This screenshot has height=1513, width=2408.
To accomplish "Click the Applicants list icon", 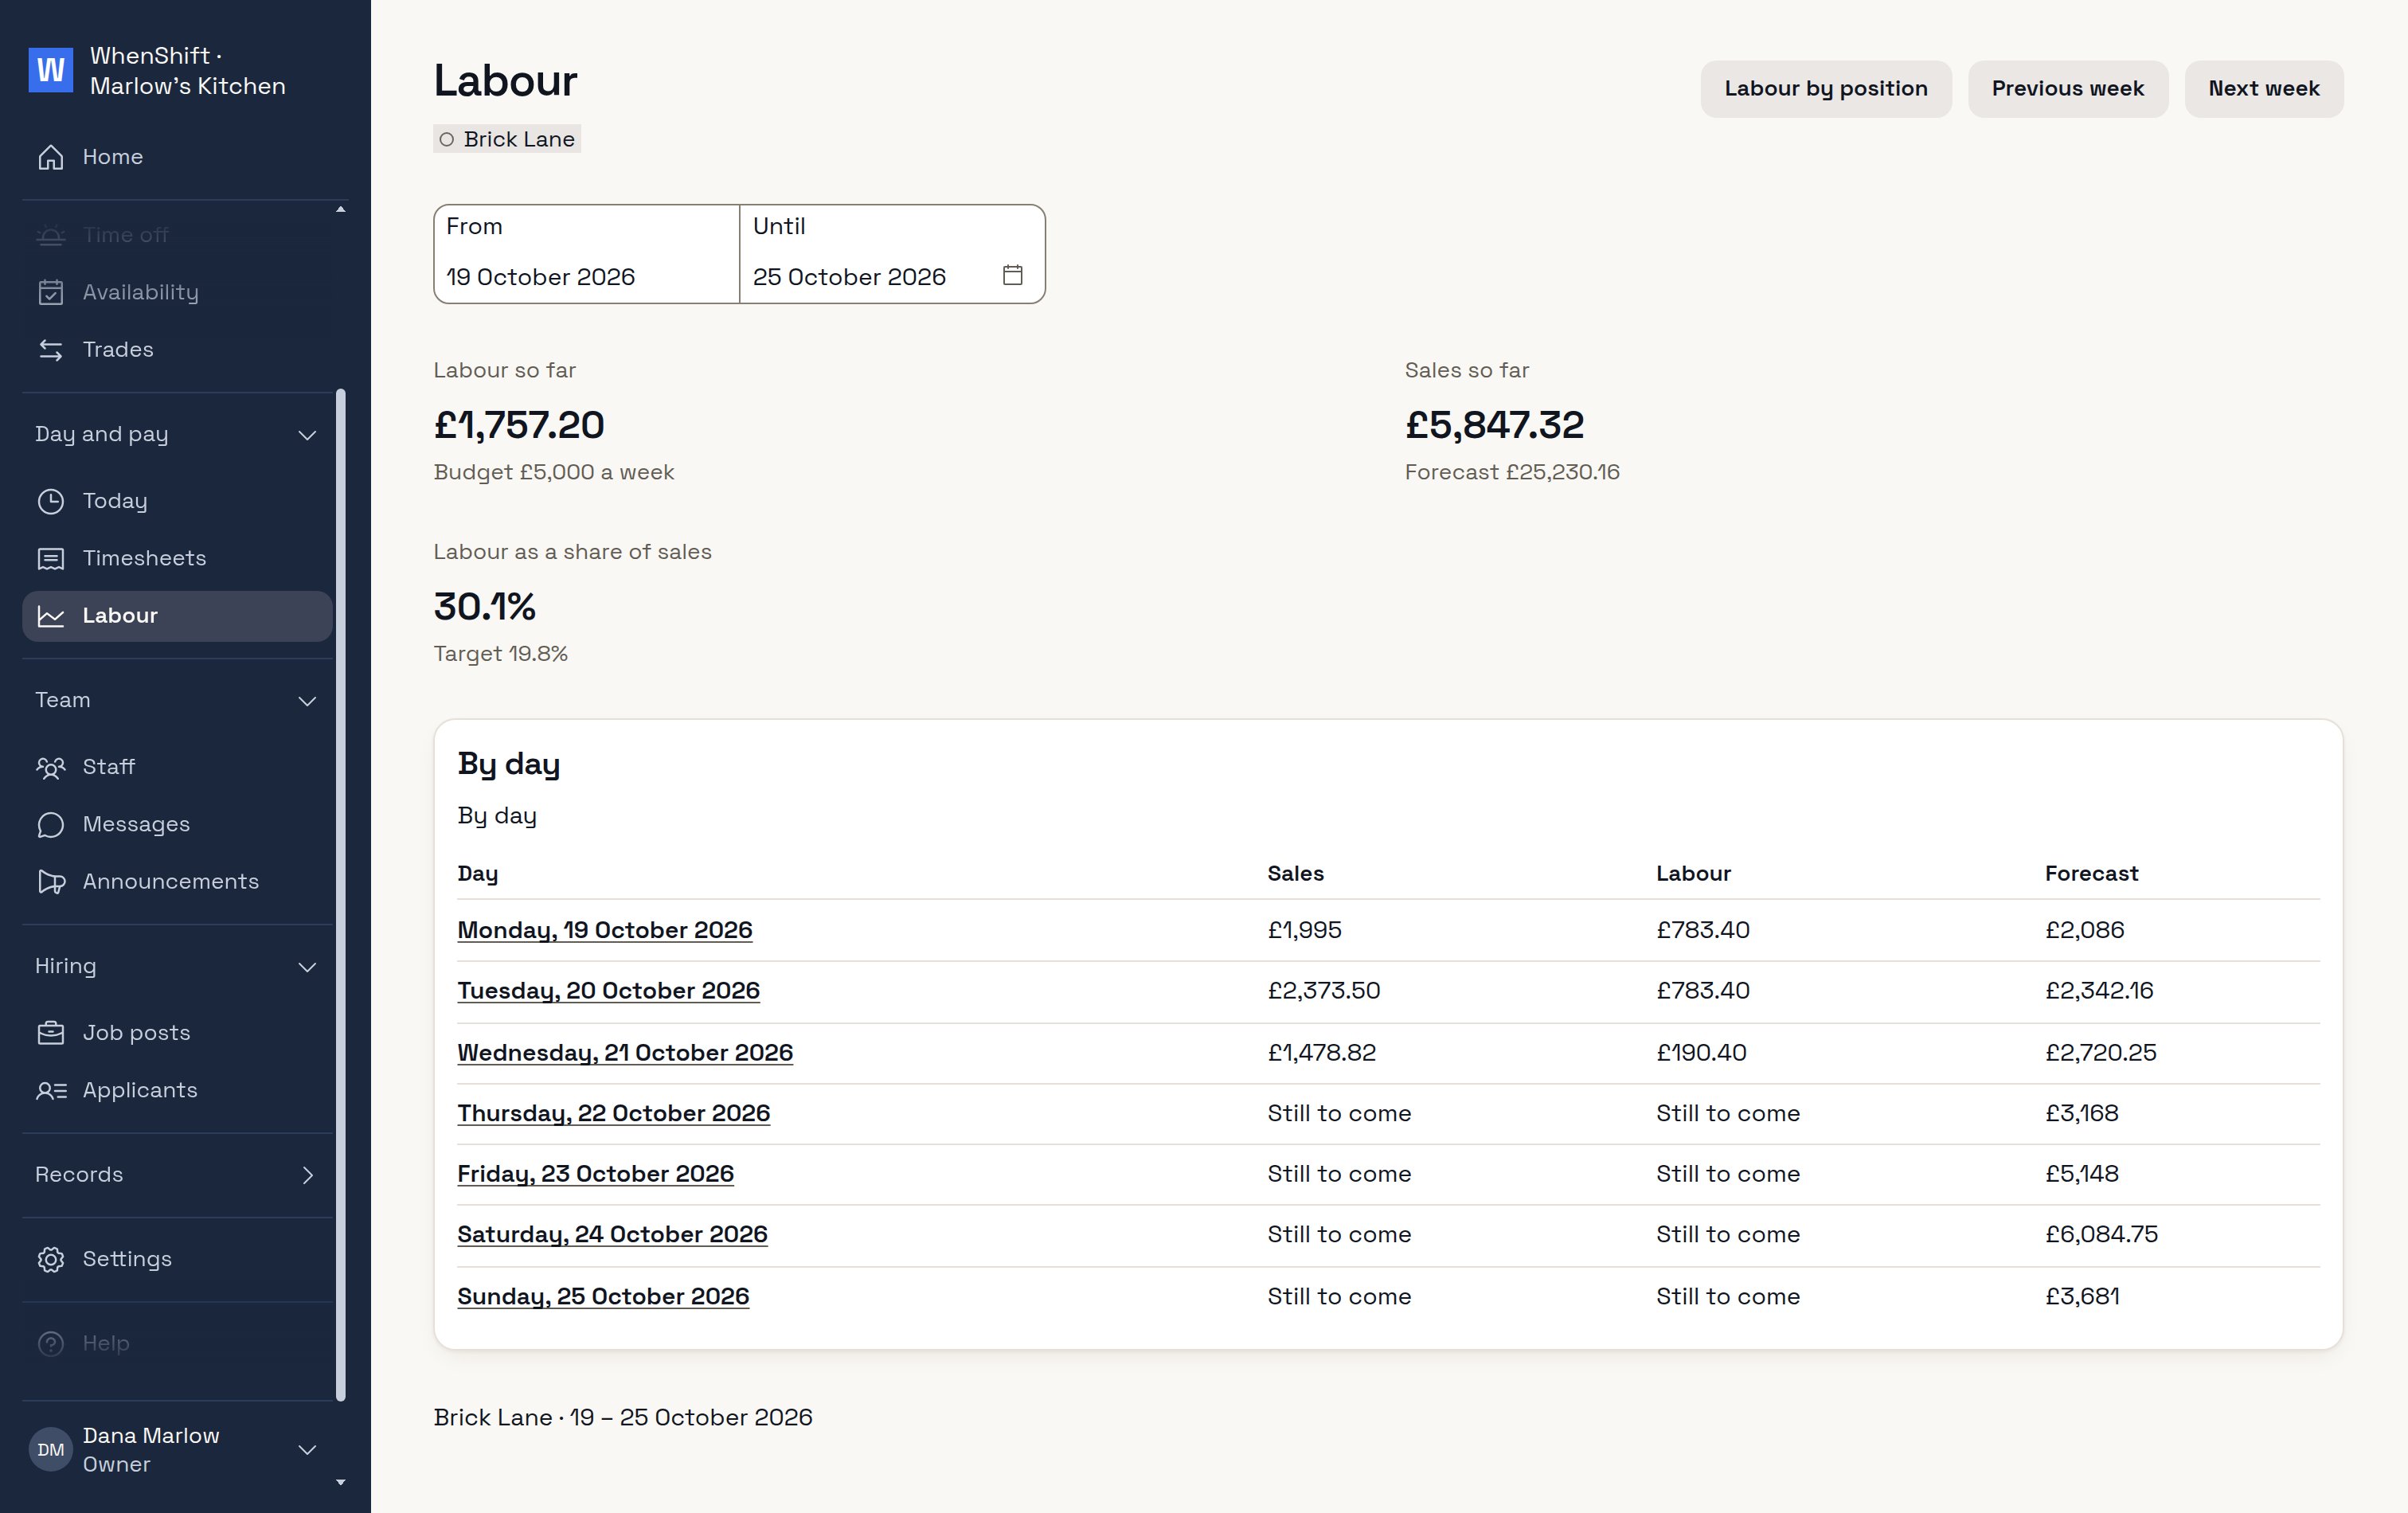I will (51, 1090).
